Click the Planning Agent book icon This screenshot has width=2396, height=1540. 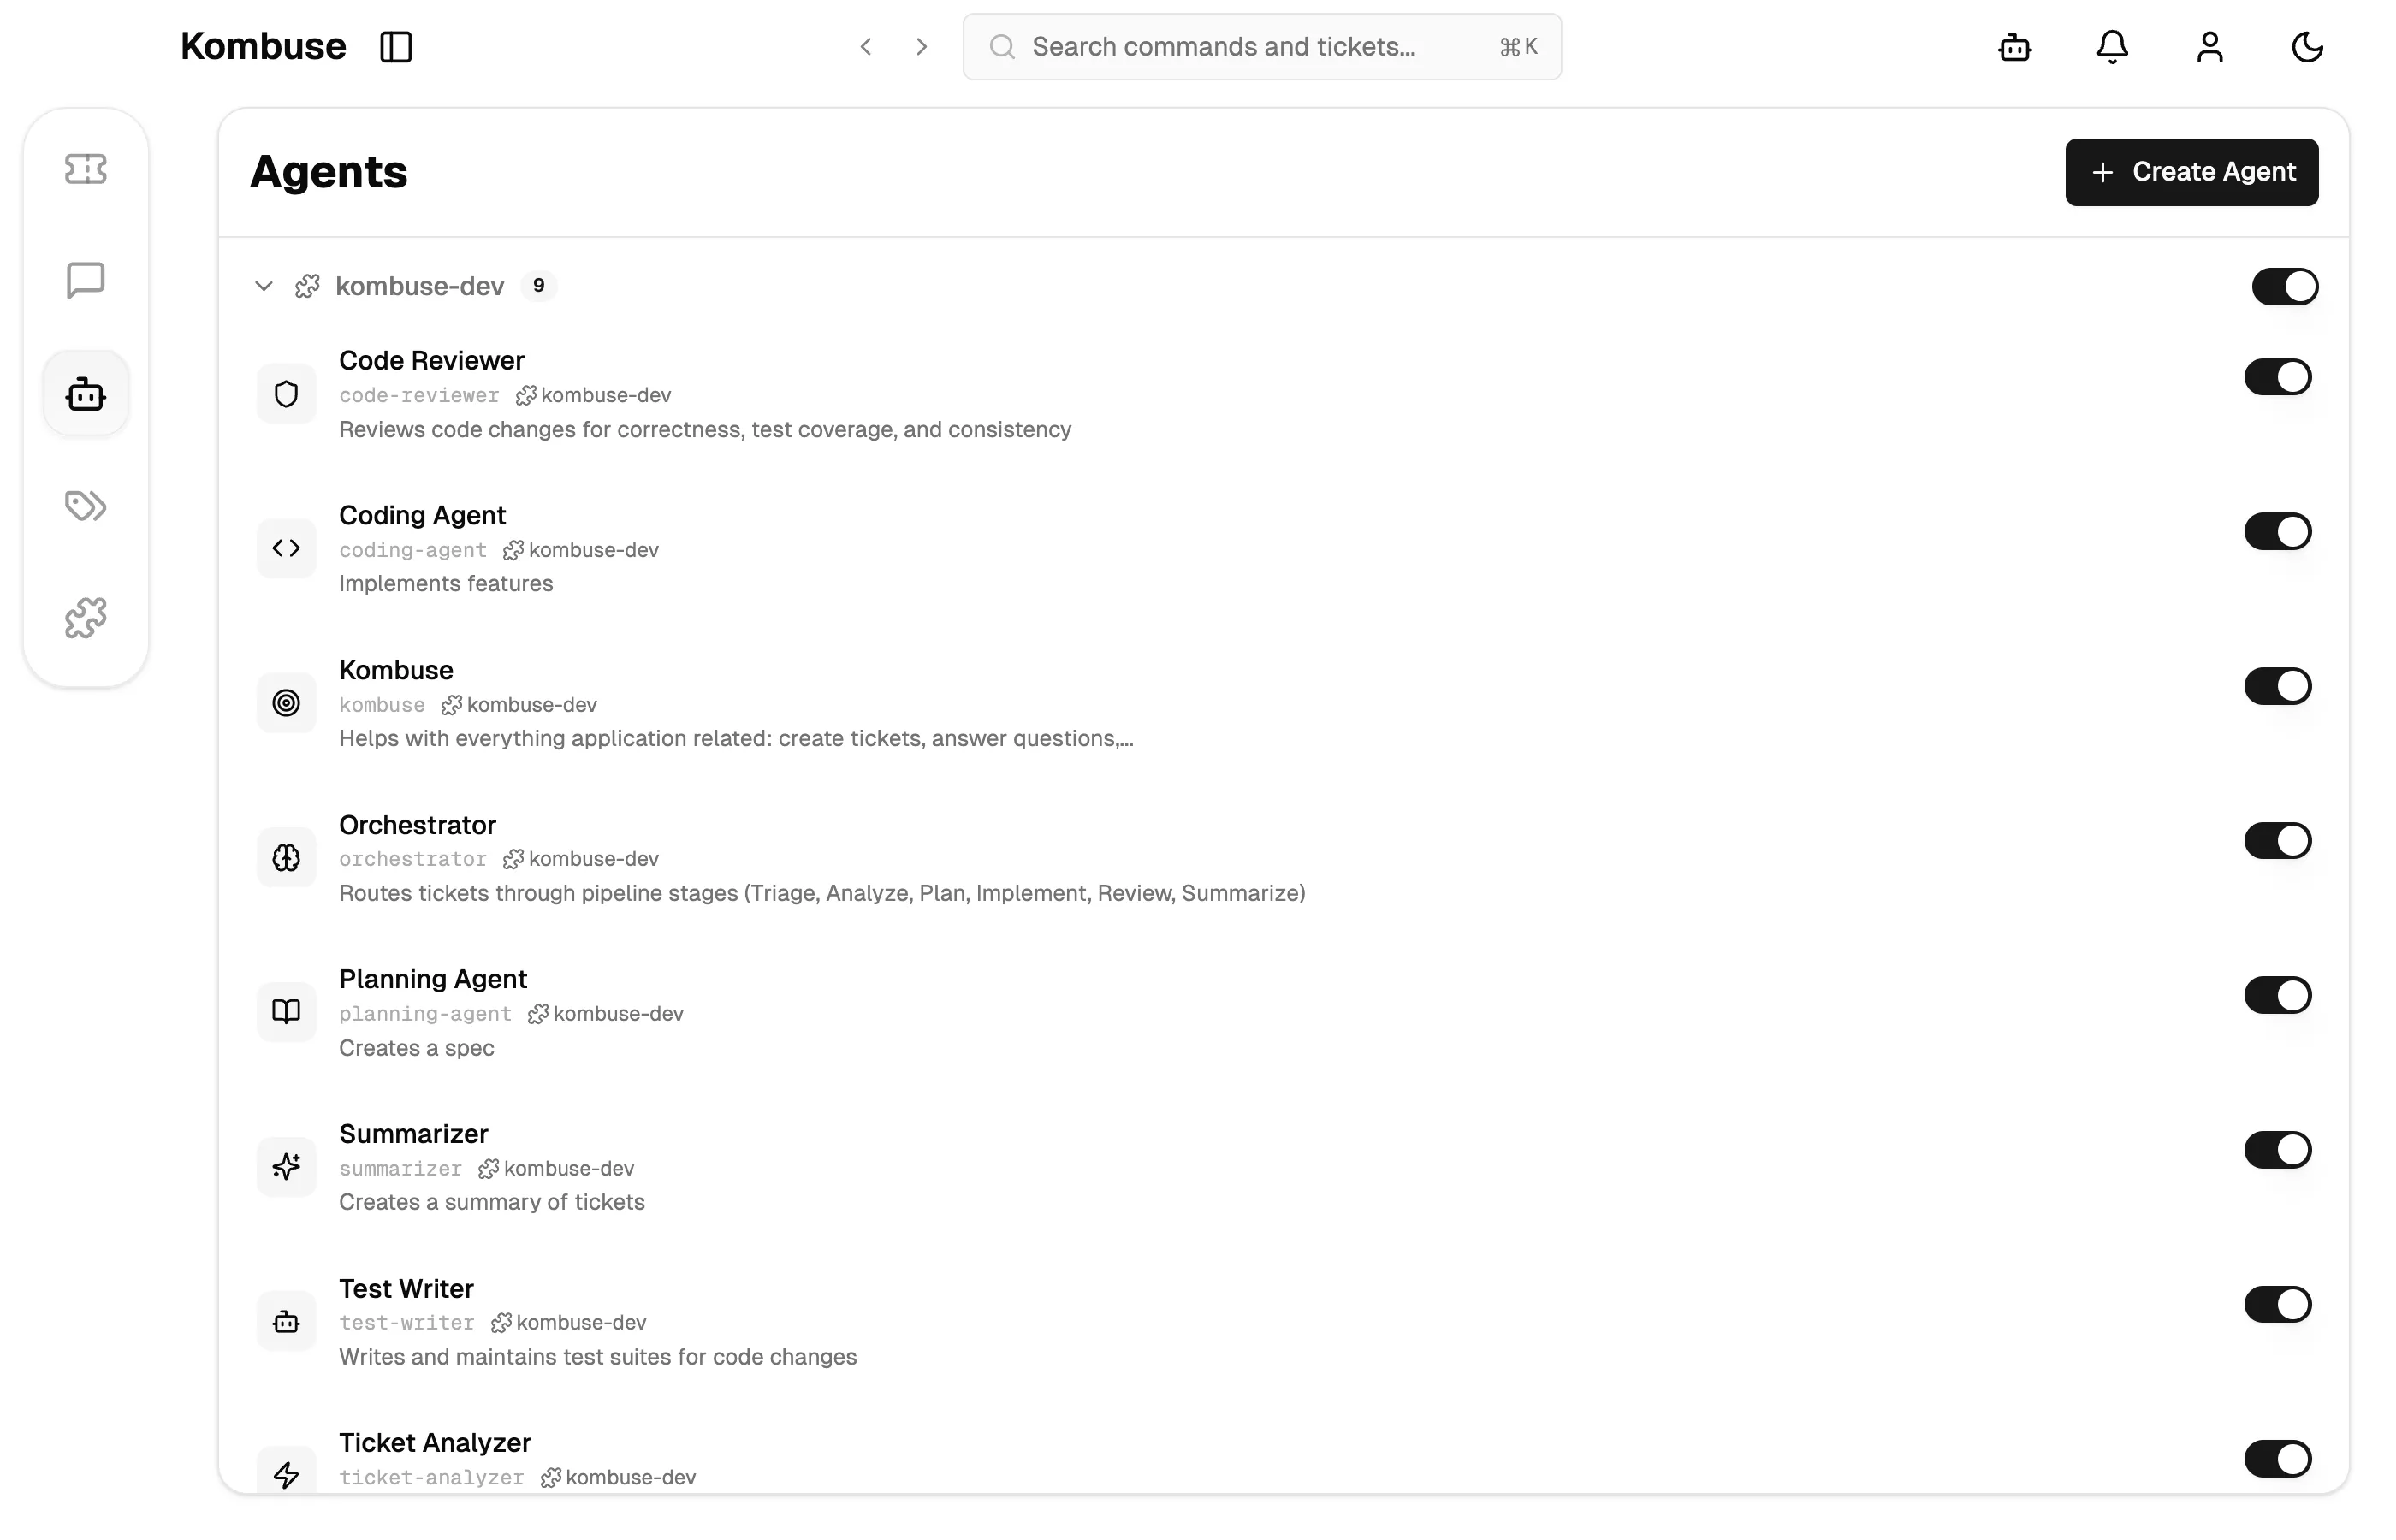pyautogui.click(x=286, y=1012)
